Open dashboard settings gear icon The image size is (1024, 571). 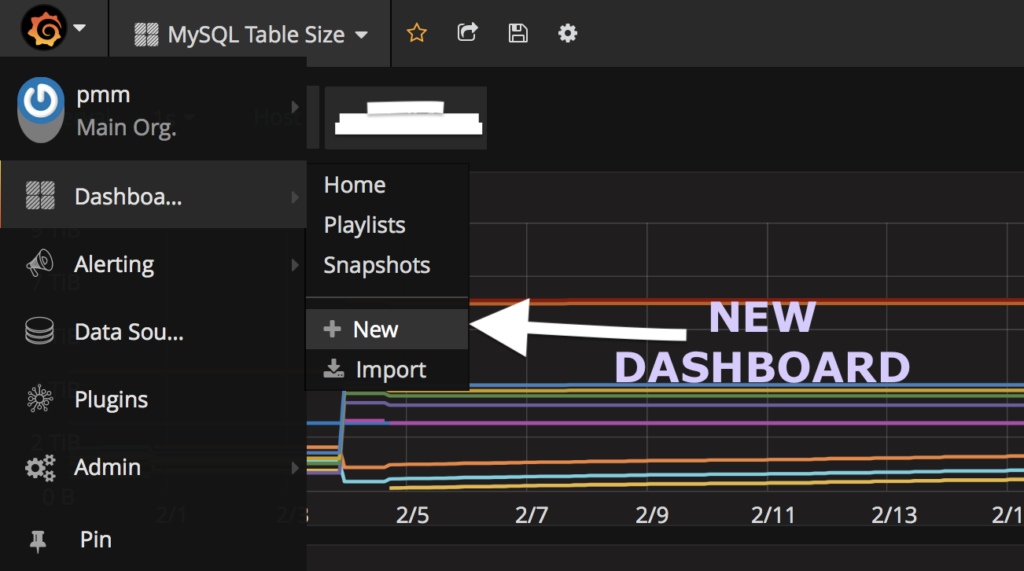pos(568,33)
